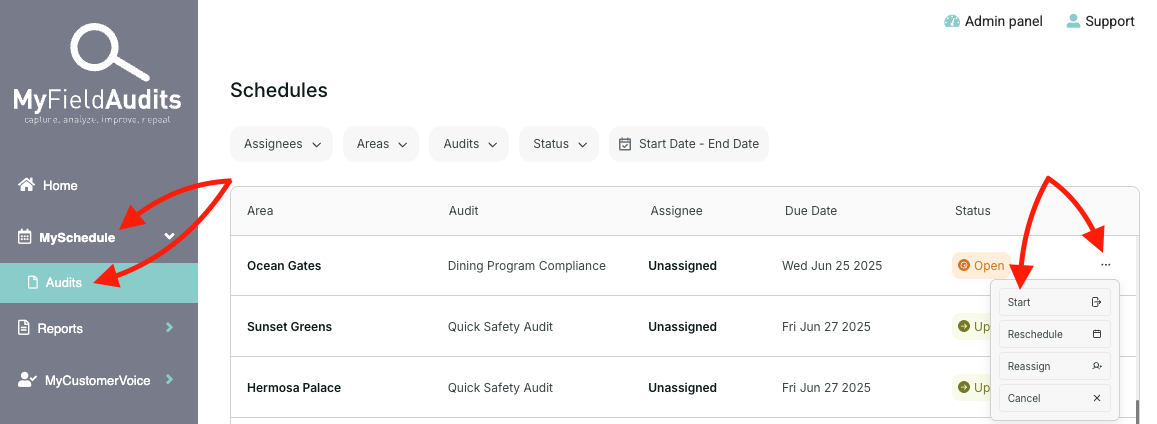Click the Open status circle icon
Image resolution: width=1157 pixels, height=424 pixels.
click(x=963, y=265)
